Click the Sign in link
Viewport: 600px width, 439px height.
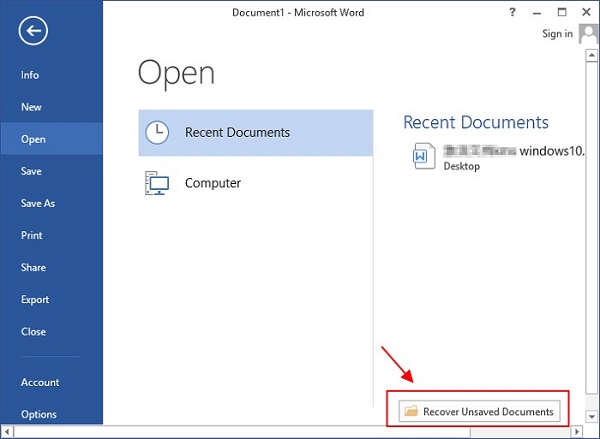[557, 34]
